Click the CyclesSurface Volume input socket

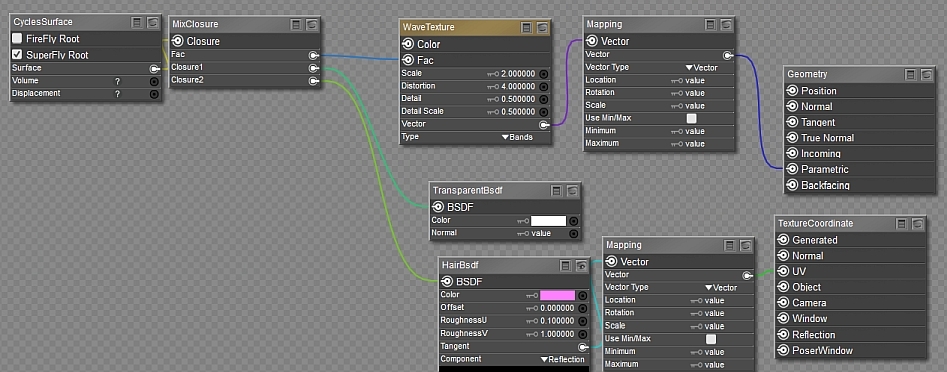click(x=154, y=82)
